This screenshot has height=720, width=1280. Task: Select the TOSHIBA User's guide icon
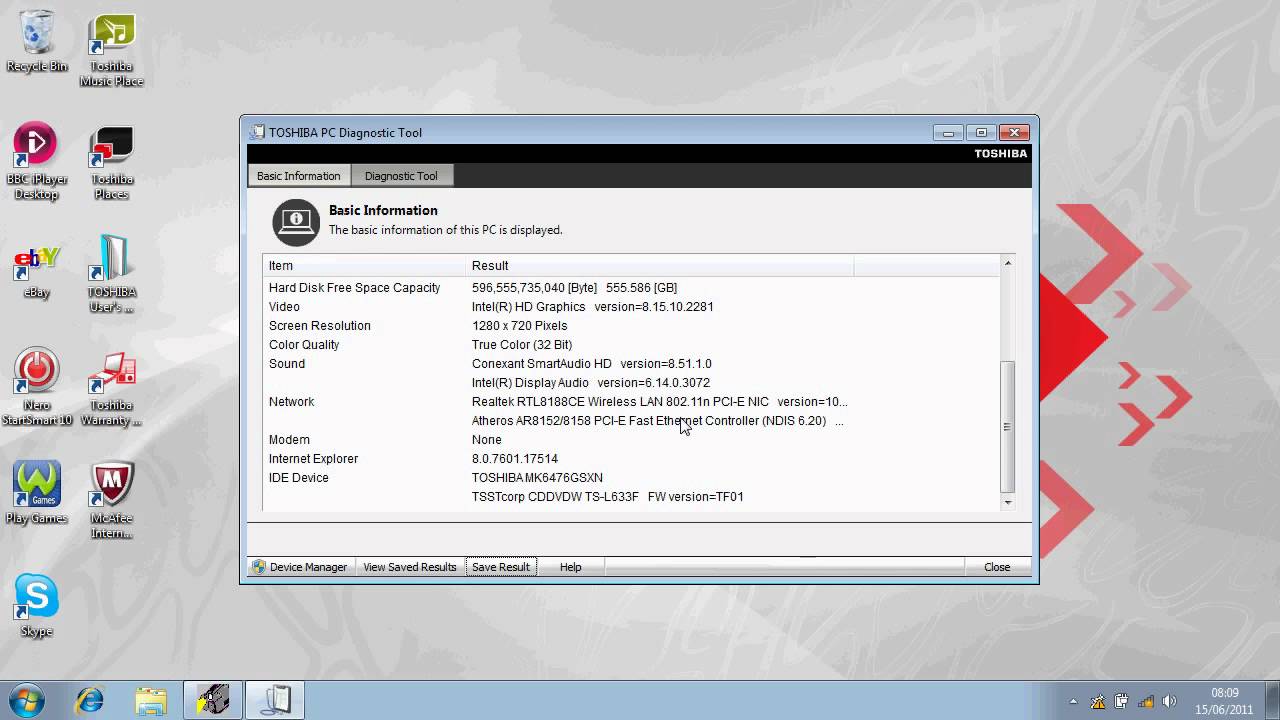click(x=111, y=274)
